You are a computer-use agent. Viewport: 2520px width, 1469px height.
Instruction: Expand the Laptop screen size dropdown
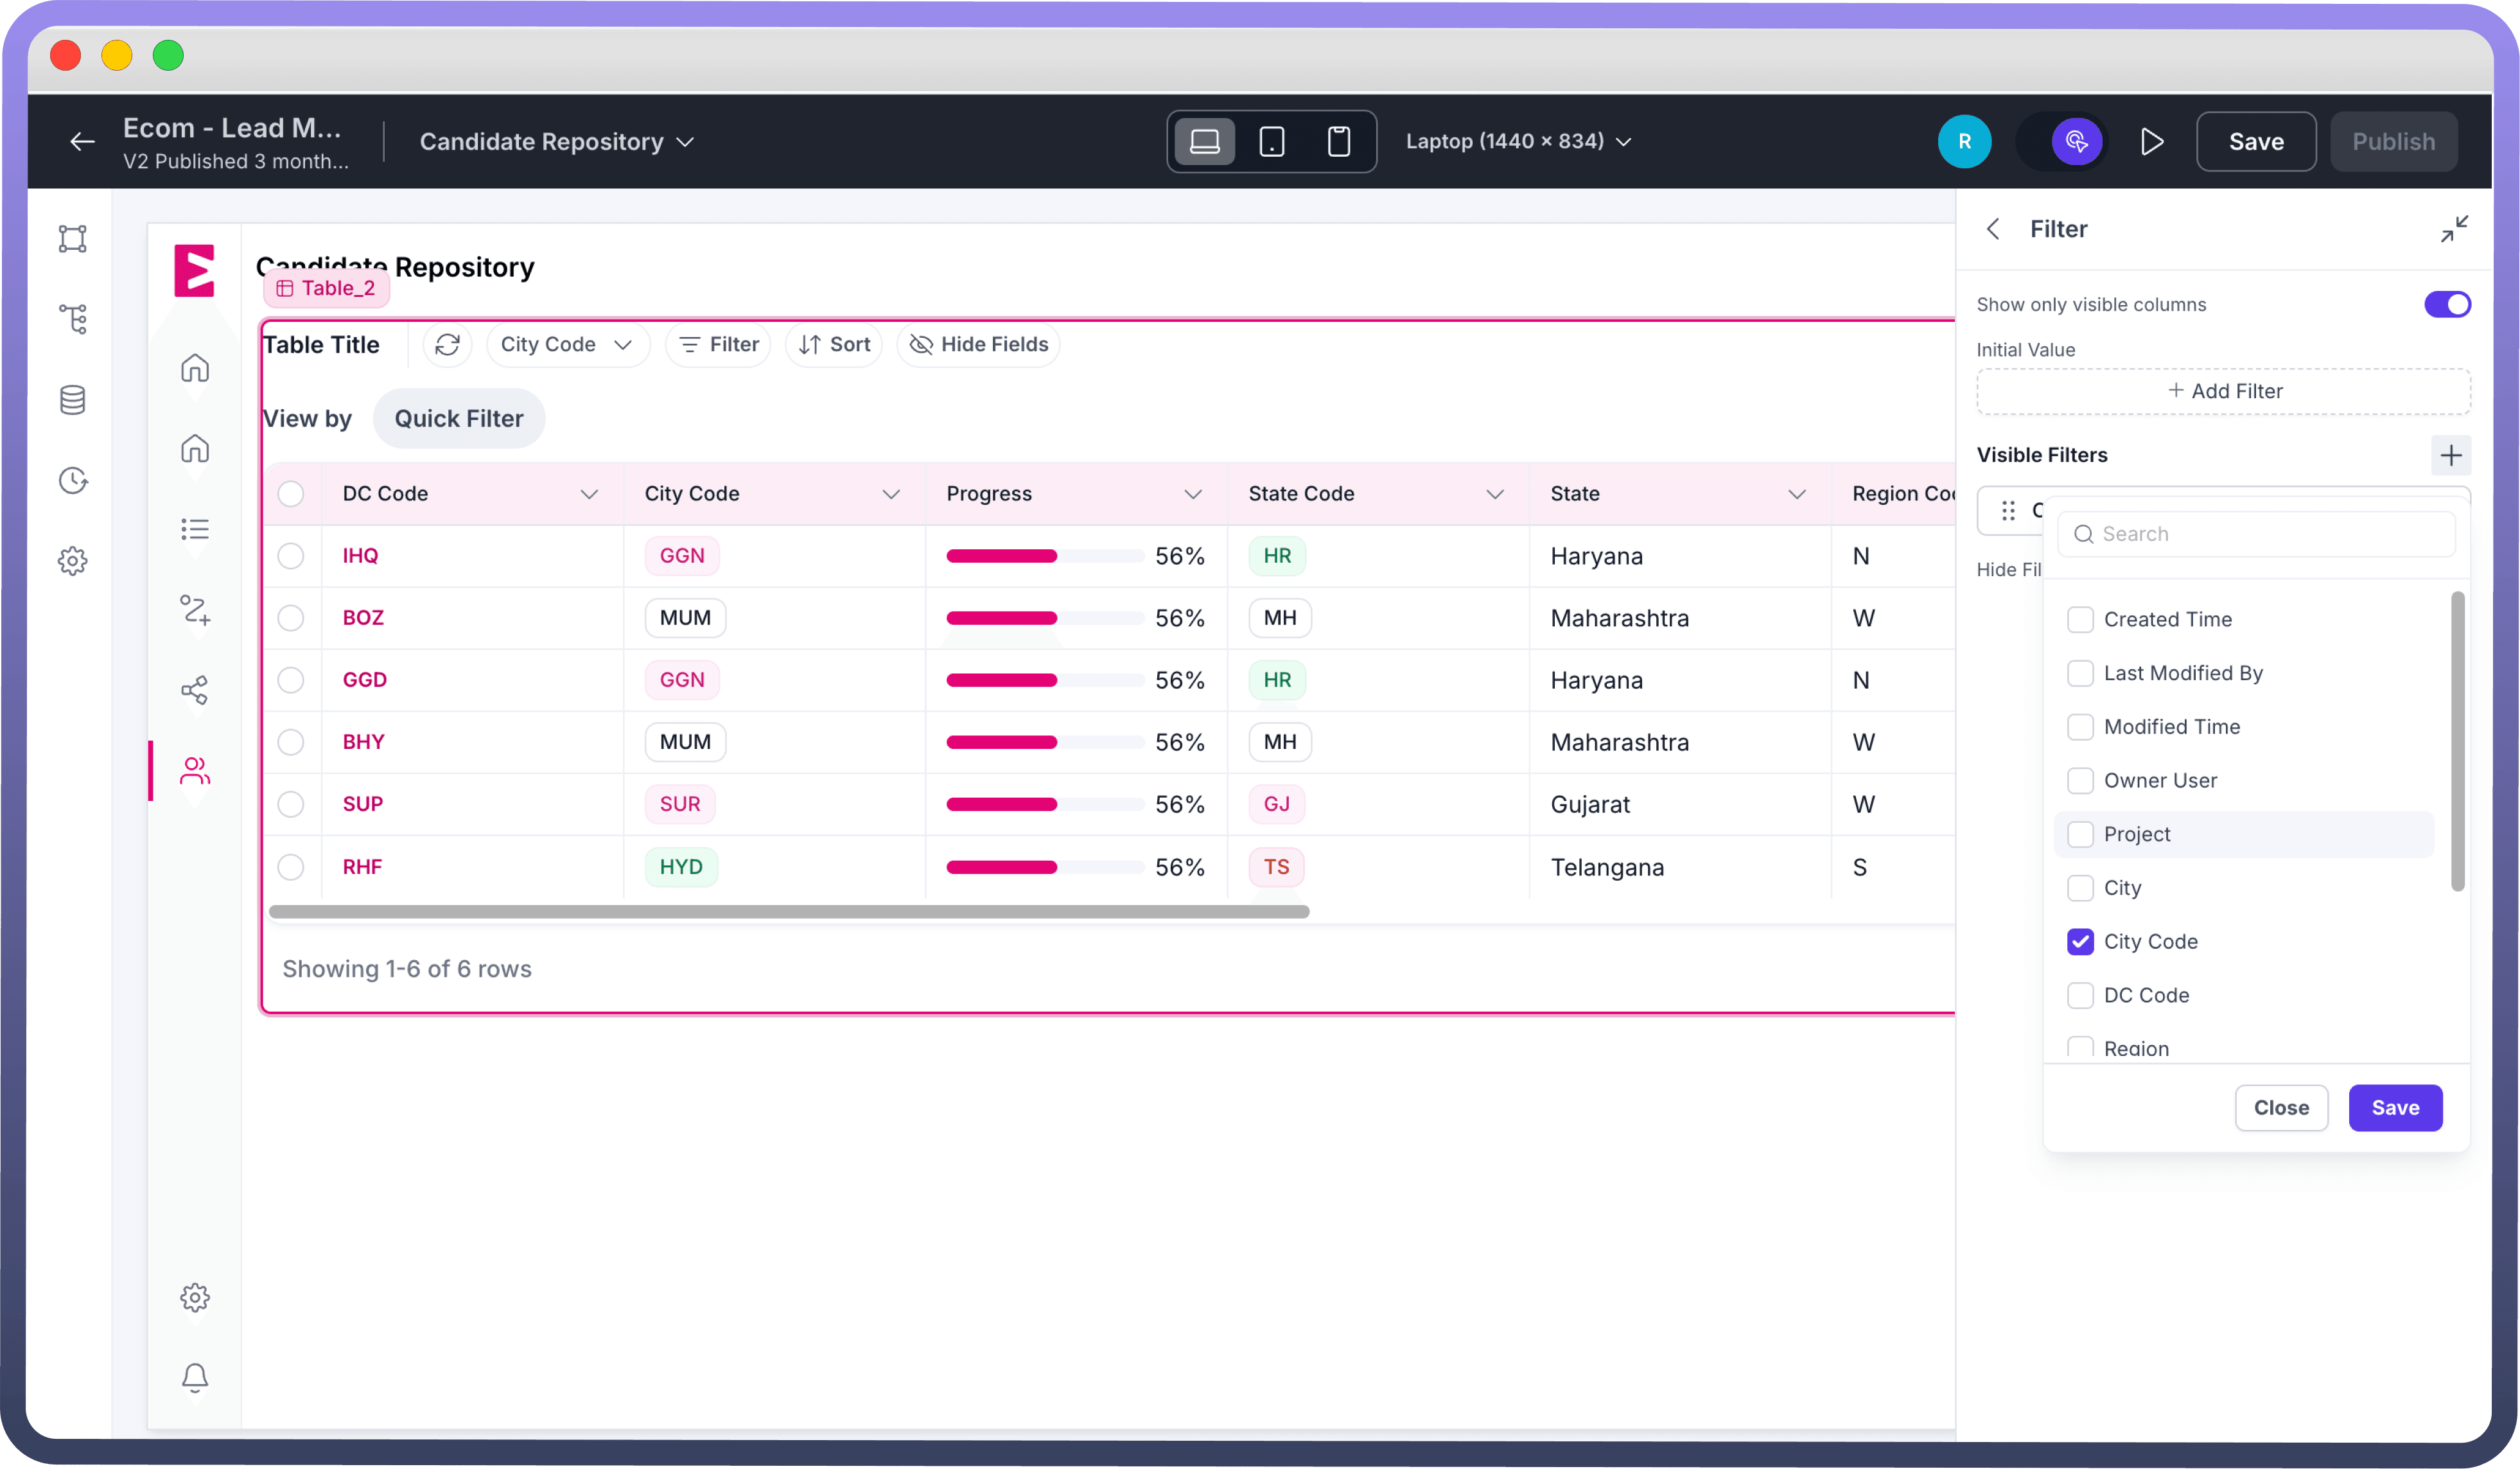[x=1518, y=142]
